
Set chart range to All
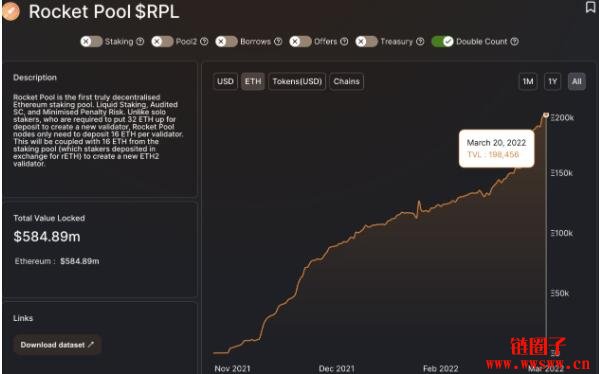coord(576,81)
